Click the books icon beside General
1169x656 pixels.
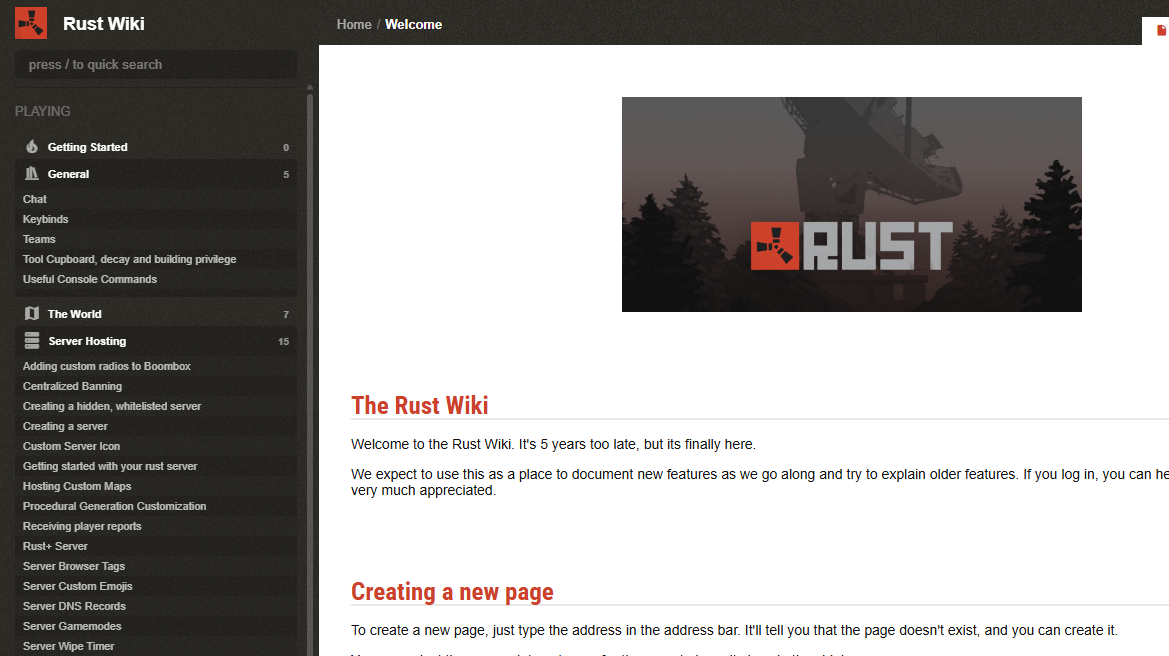[31, 174]
